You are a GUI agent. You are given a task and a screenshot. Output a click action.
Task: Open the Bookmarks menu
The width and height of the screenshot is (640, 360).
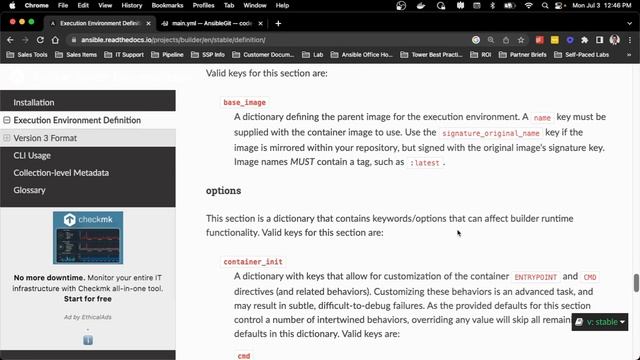pyautogui.click(x=167, y=5)
